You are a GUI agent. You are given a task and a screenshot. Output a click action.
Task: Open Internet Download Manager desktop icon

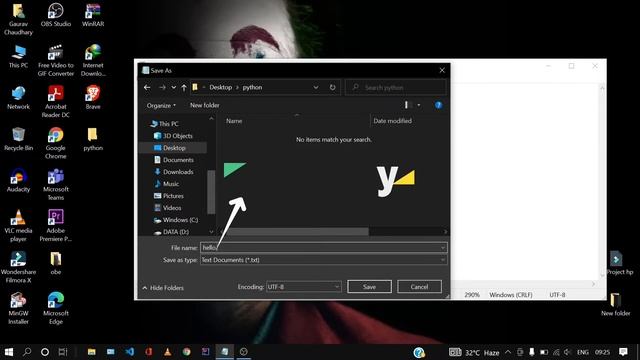93,60
